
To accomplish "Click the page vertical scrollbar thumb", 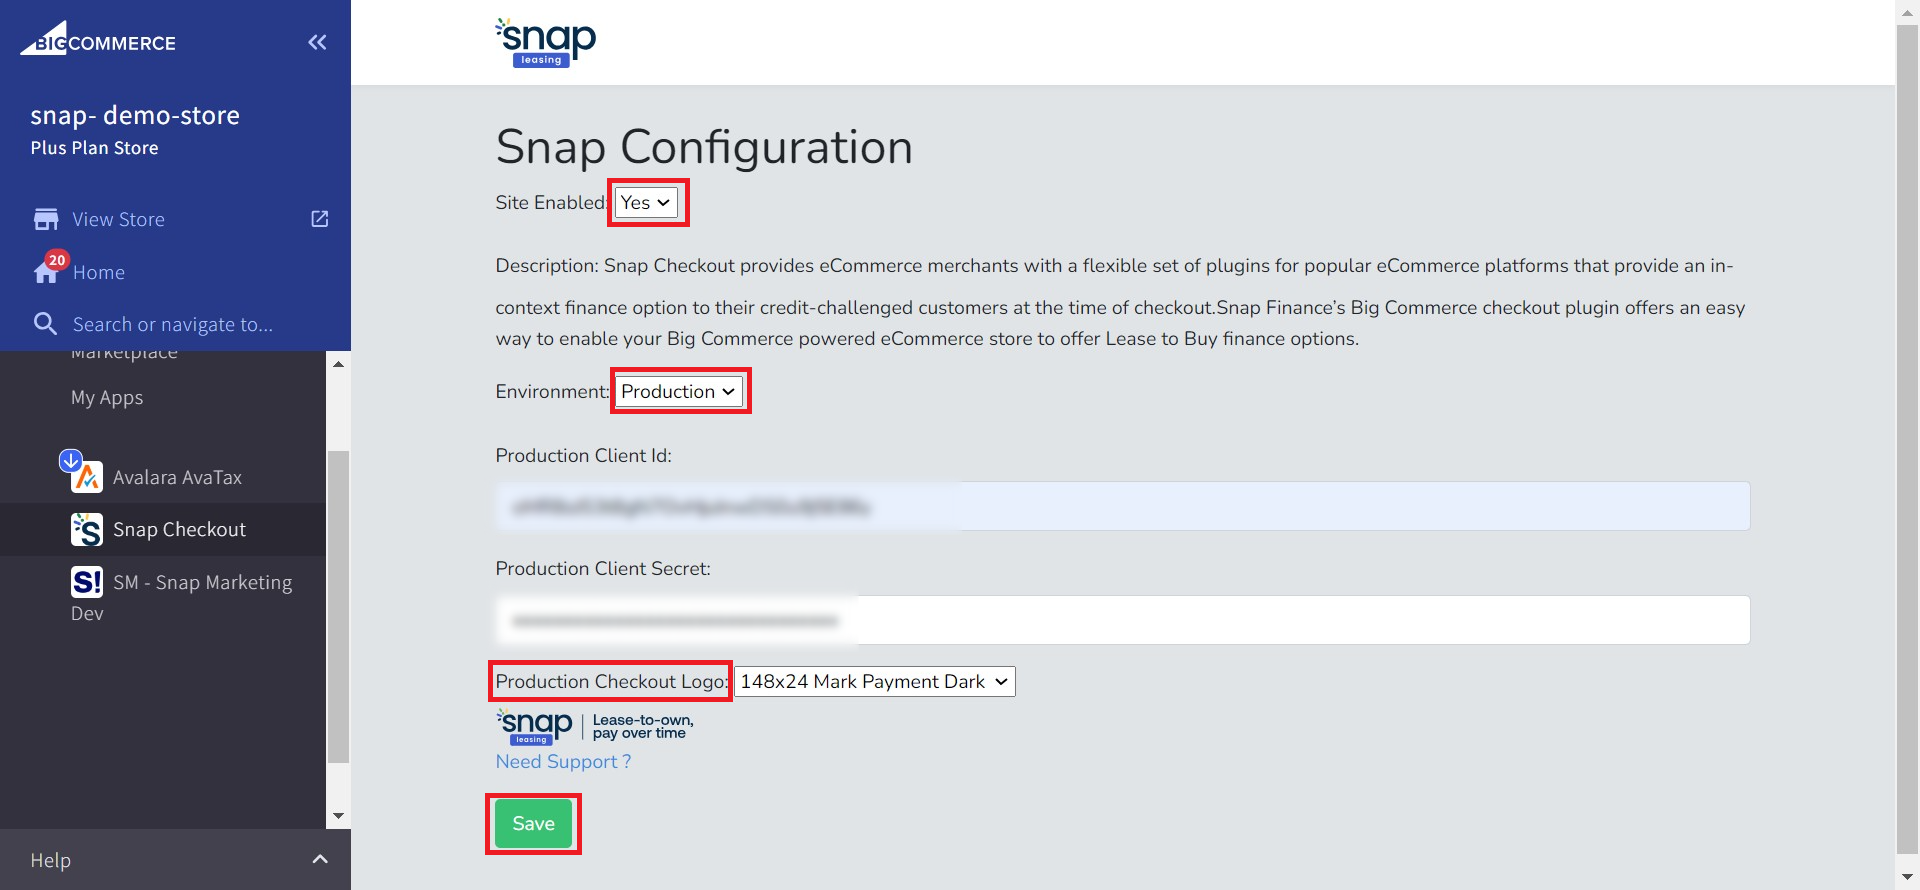I will pos(1907,441).
